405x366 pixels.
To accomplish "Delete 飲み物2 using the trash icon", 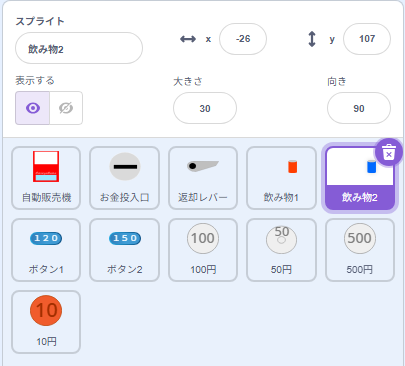I will (389, 153).
